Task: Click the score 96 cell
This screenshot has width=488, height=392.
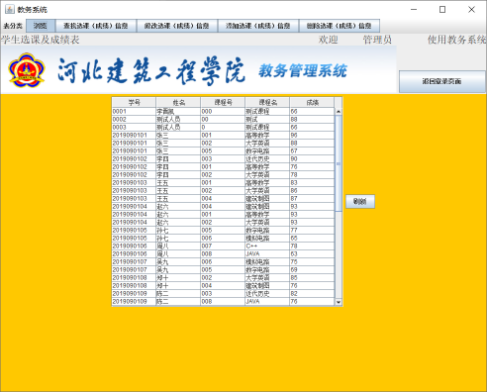Action: coord(312,135)
